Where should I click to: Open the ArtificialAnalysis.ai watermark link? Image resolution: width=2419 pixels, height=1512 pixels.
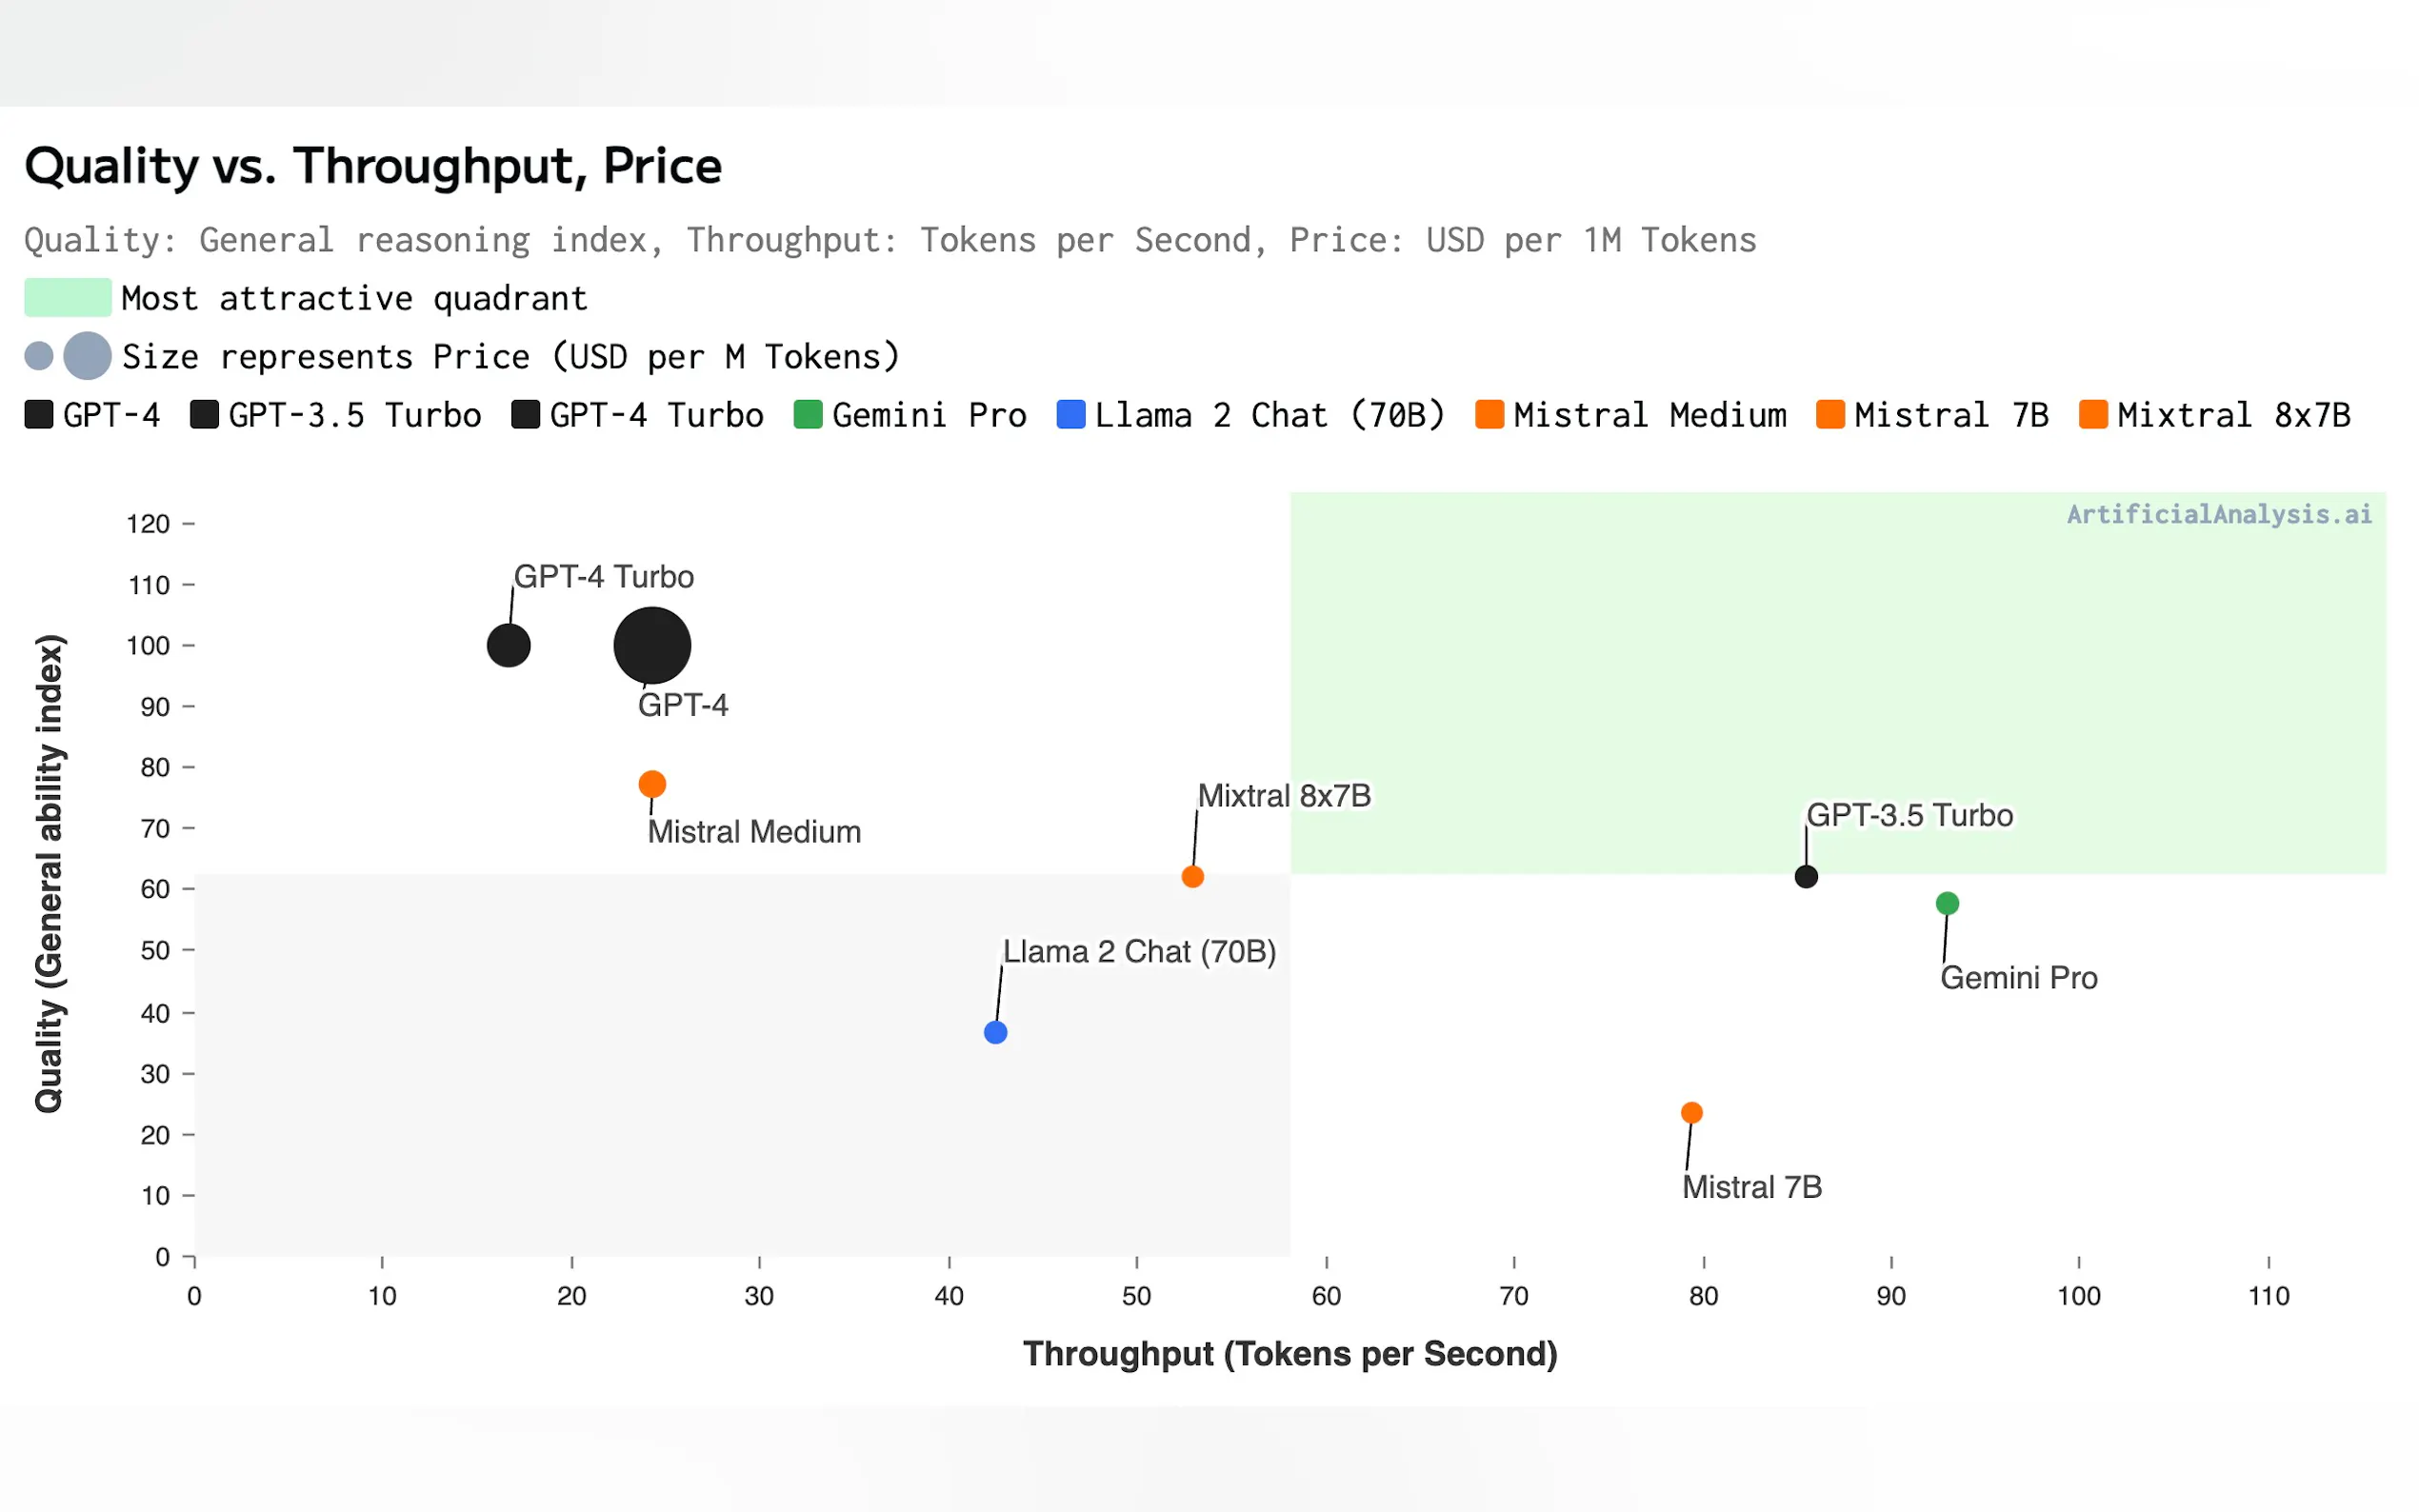pyautogui.click(x=2219, y=515)
